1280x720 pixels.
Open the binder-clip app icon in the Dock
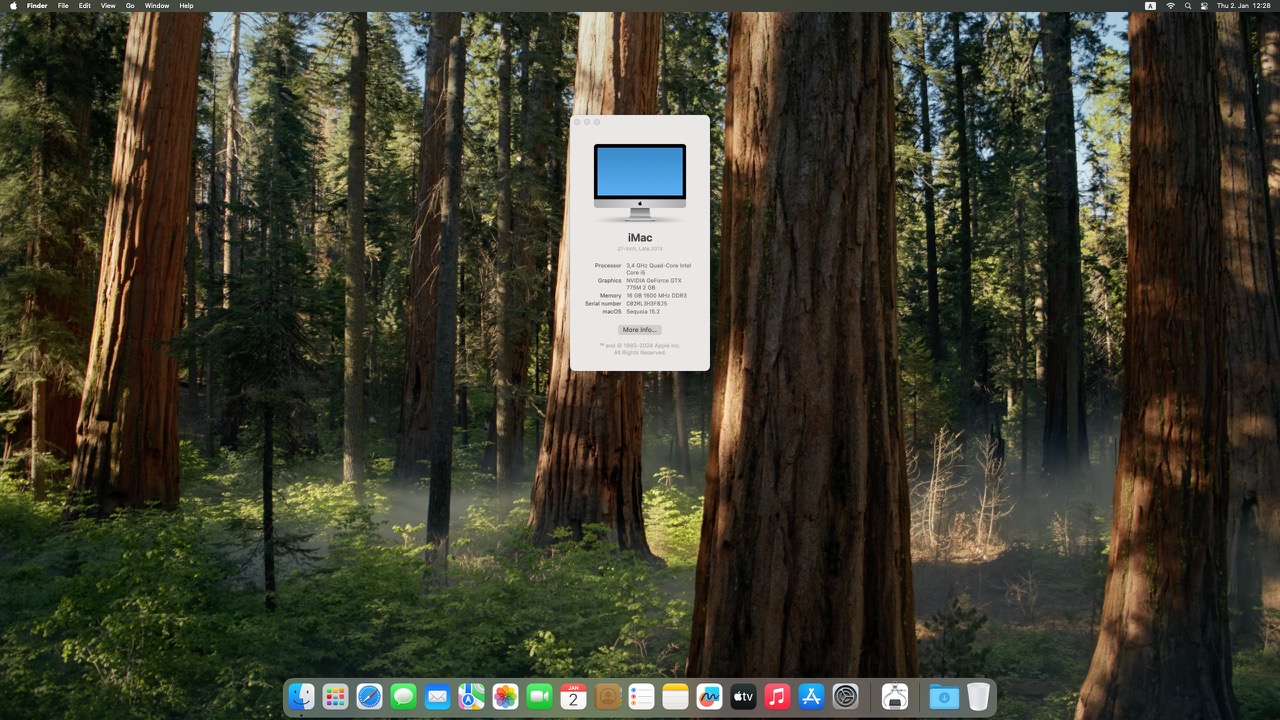895,697
